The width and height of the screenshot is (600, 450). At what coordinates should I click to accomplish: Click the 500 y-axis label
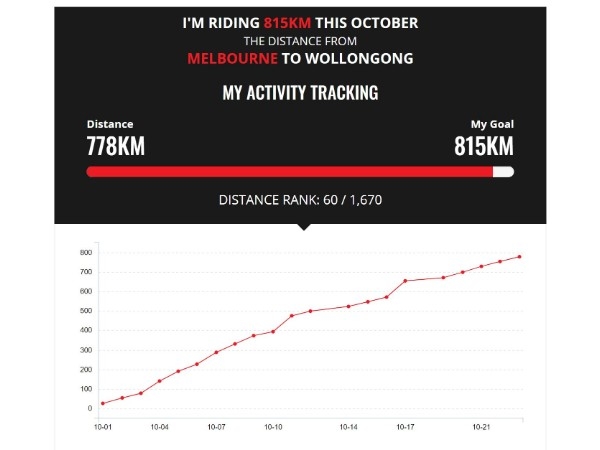point(86,311)
